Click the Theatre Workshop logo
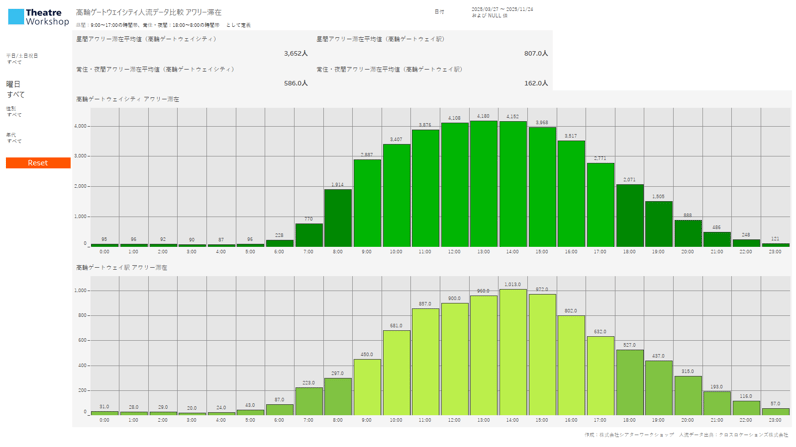The height and width of the screenshot is (447, 796). [x=38, y=17]
